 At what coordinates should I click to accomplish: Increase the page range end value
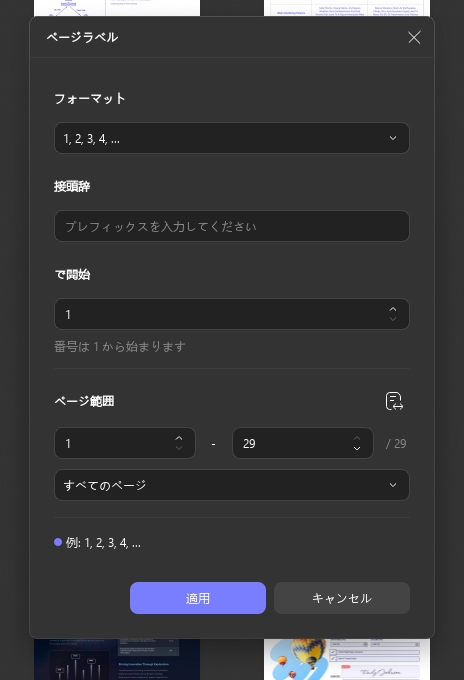[356, 438]
